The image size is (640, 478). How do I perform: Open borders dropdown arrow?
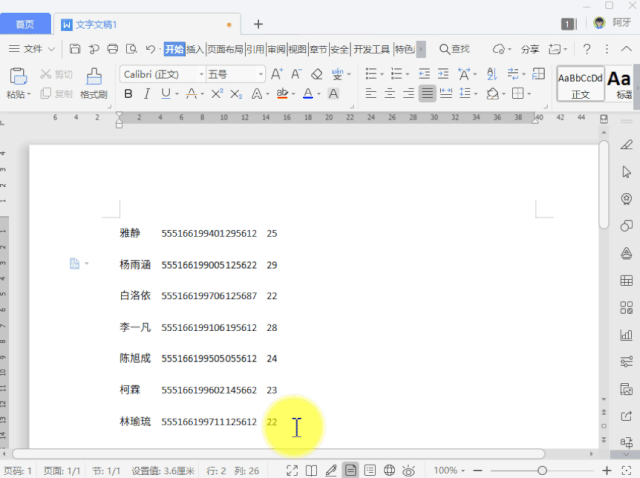[x=529, y=94]
